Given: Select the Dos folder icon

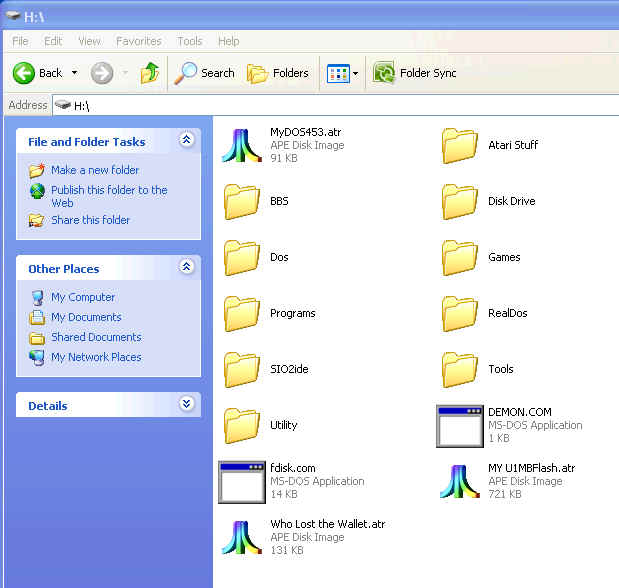Looking at the screenshot, I should (x=241, y=257).
